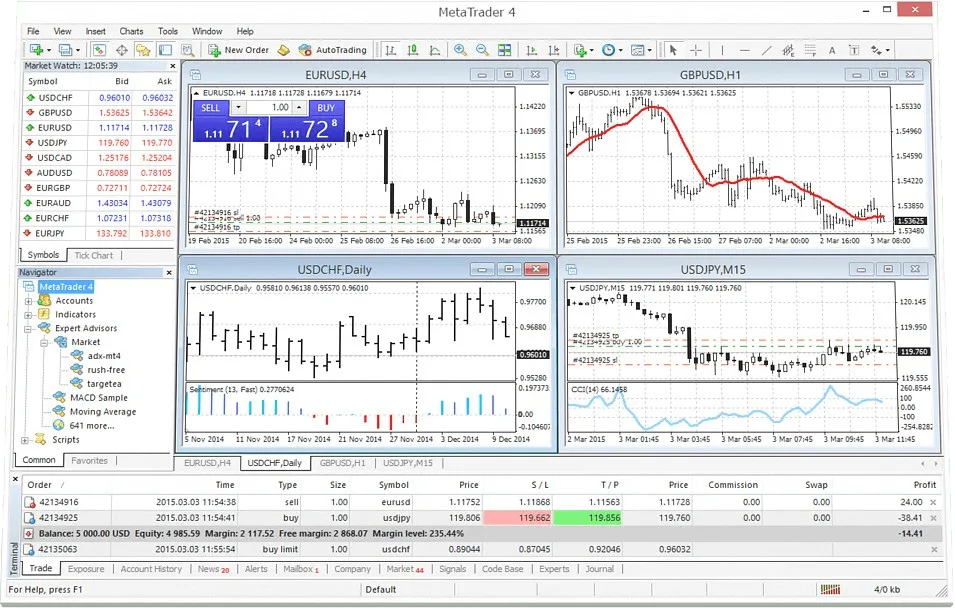Toggle chart auto scroll
This screenshot has height=614, width=955.
[531, 50]
